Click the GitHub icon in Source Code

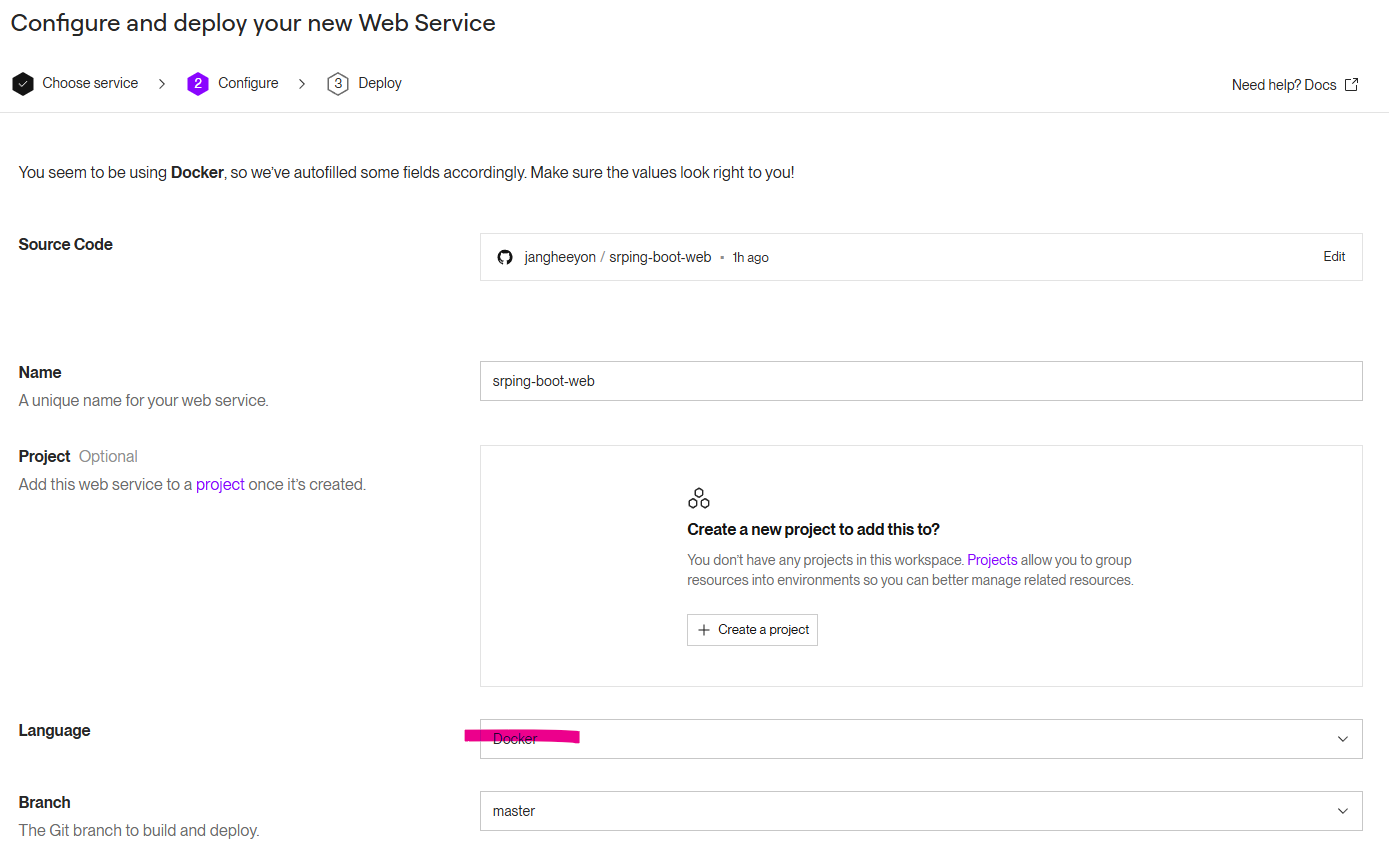tap(505, 258)
